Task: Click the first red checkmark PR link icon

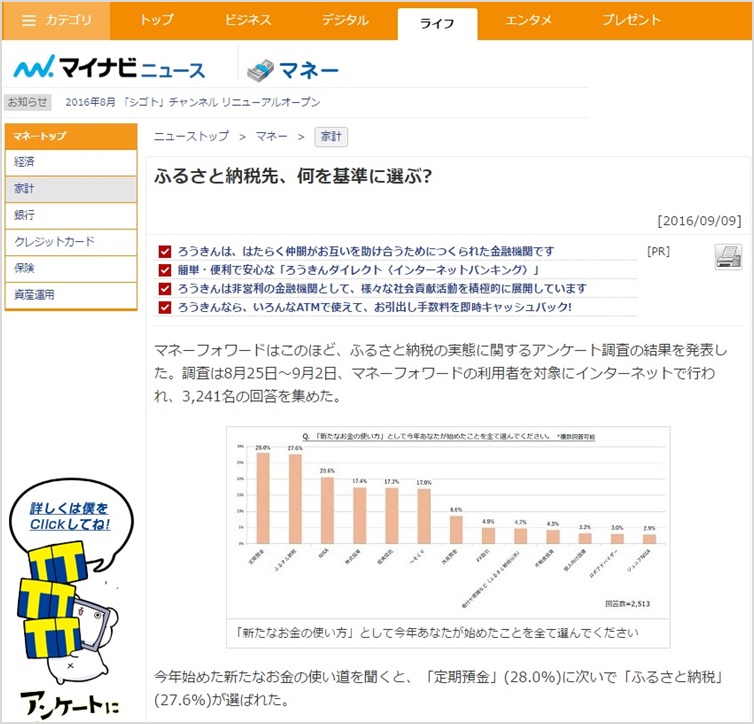Action: click(165, 252)
